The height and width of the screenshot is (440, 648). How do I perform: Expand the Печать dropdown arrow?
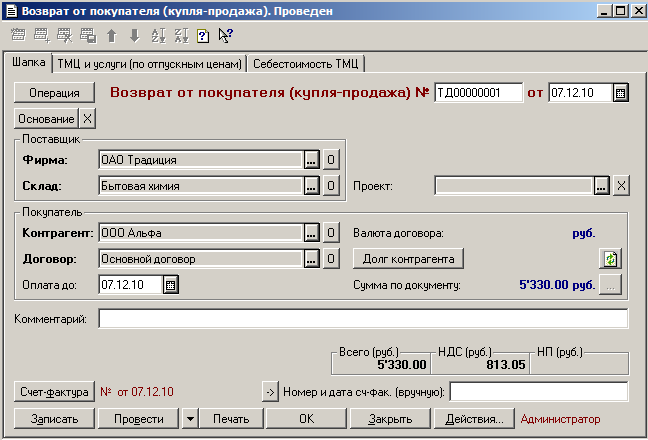(x=190, y=419)
